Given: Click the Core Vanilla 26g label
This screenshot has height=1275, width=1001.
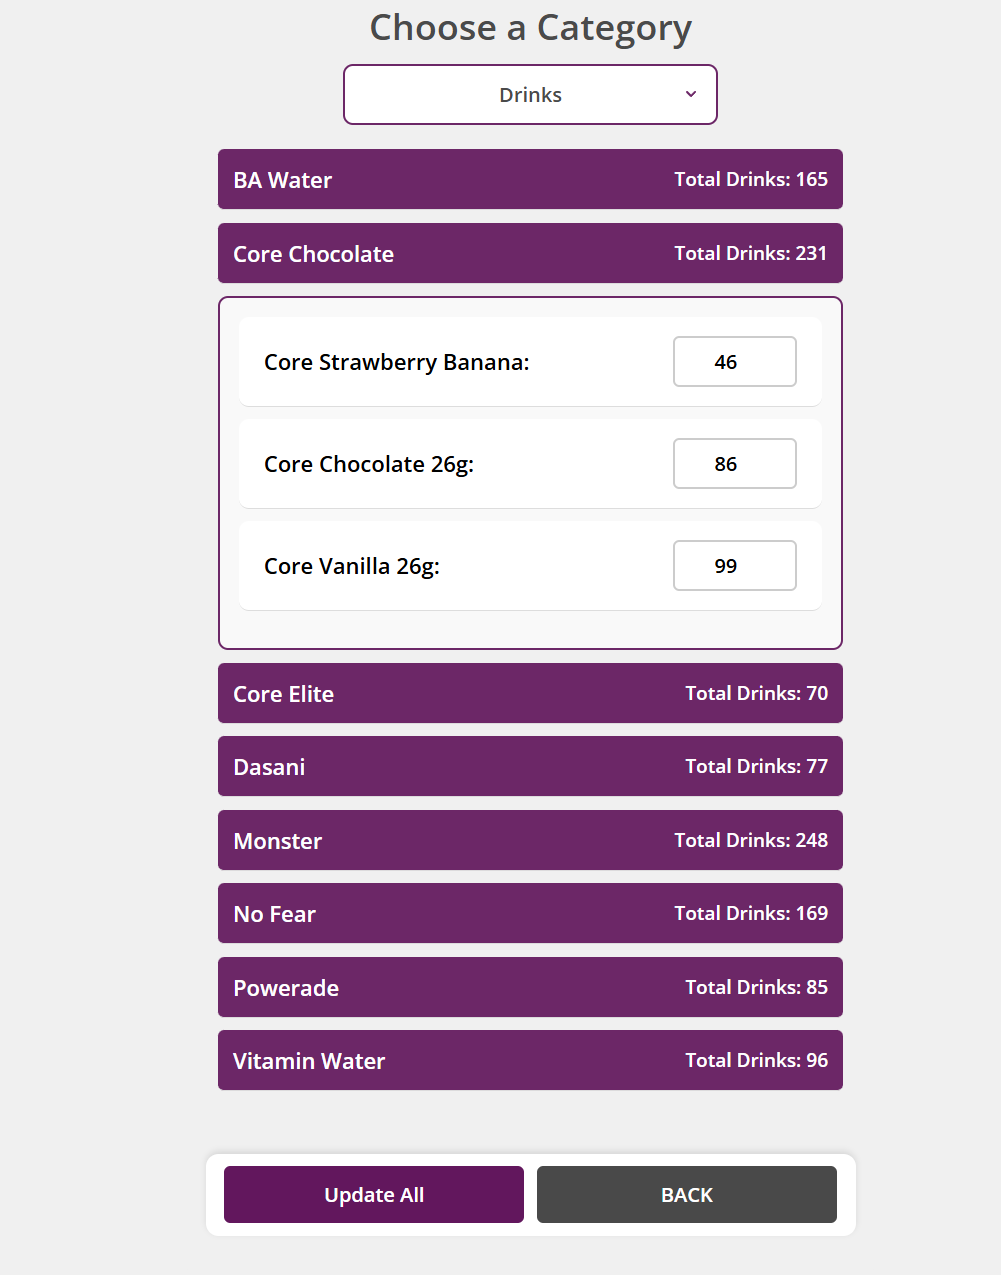Looking at the screenshot, I should click(x=351, y=567).
